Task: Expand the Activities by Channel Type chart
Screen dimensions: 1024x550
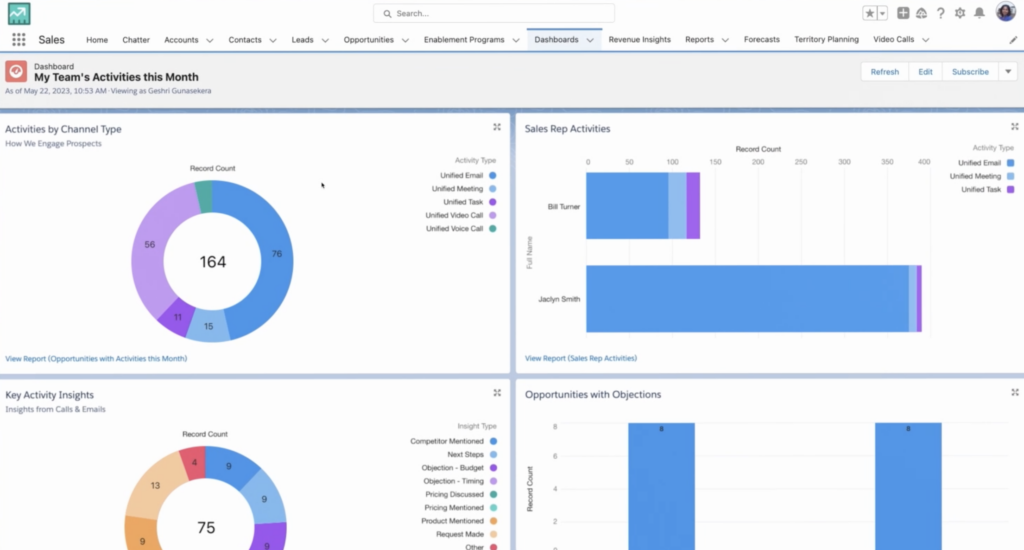Action: tap(497, 127)
